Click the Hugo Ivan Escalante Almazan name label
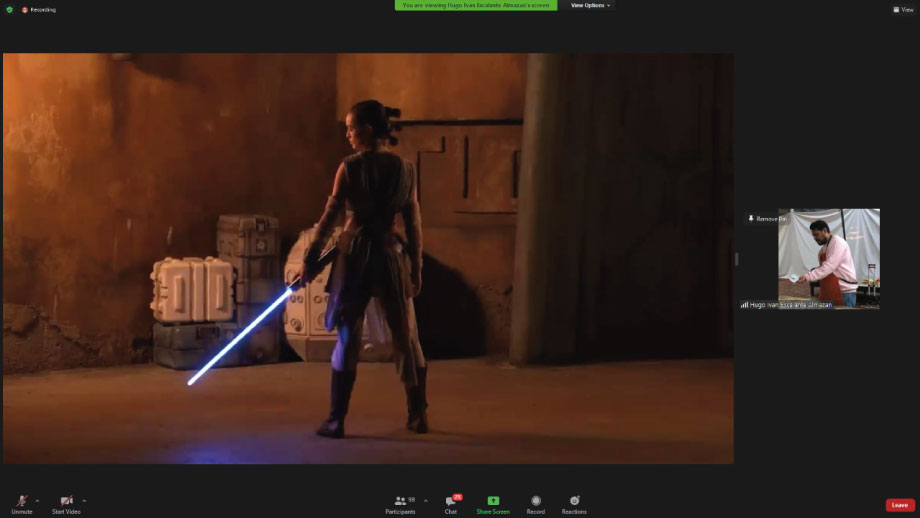Image resolution: width=920 pixels, height=518 pixels. point(790,305)
